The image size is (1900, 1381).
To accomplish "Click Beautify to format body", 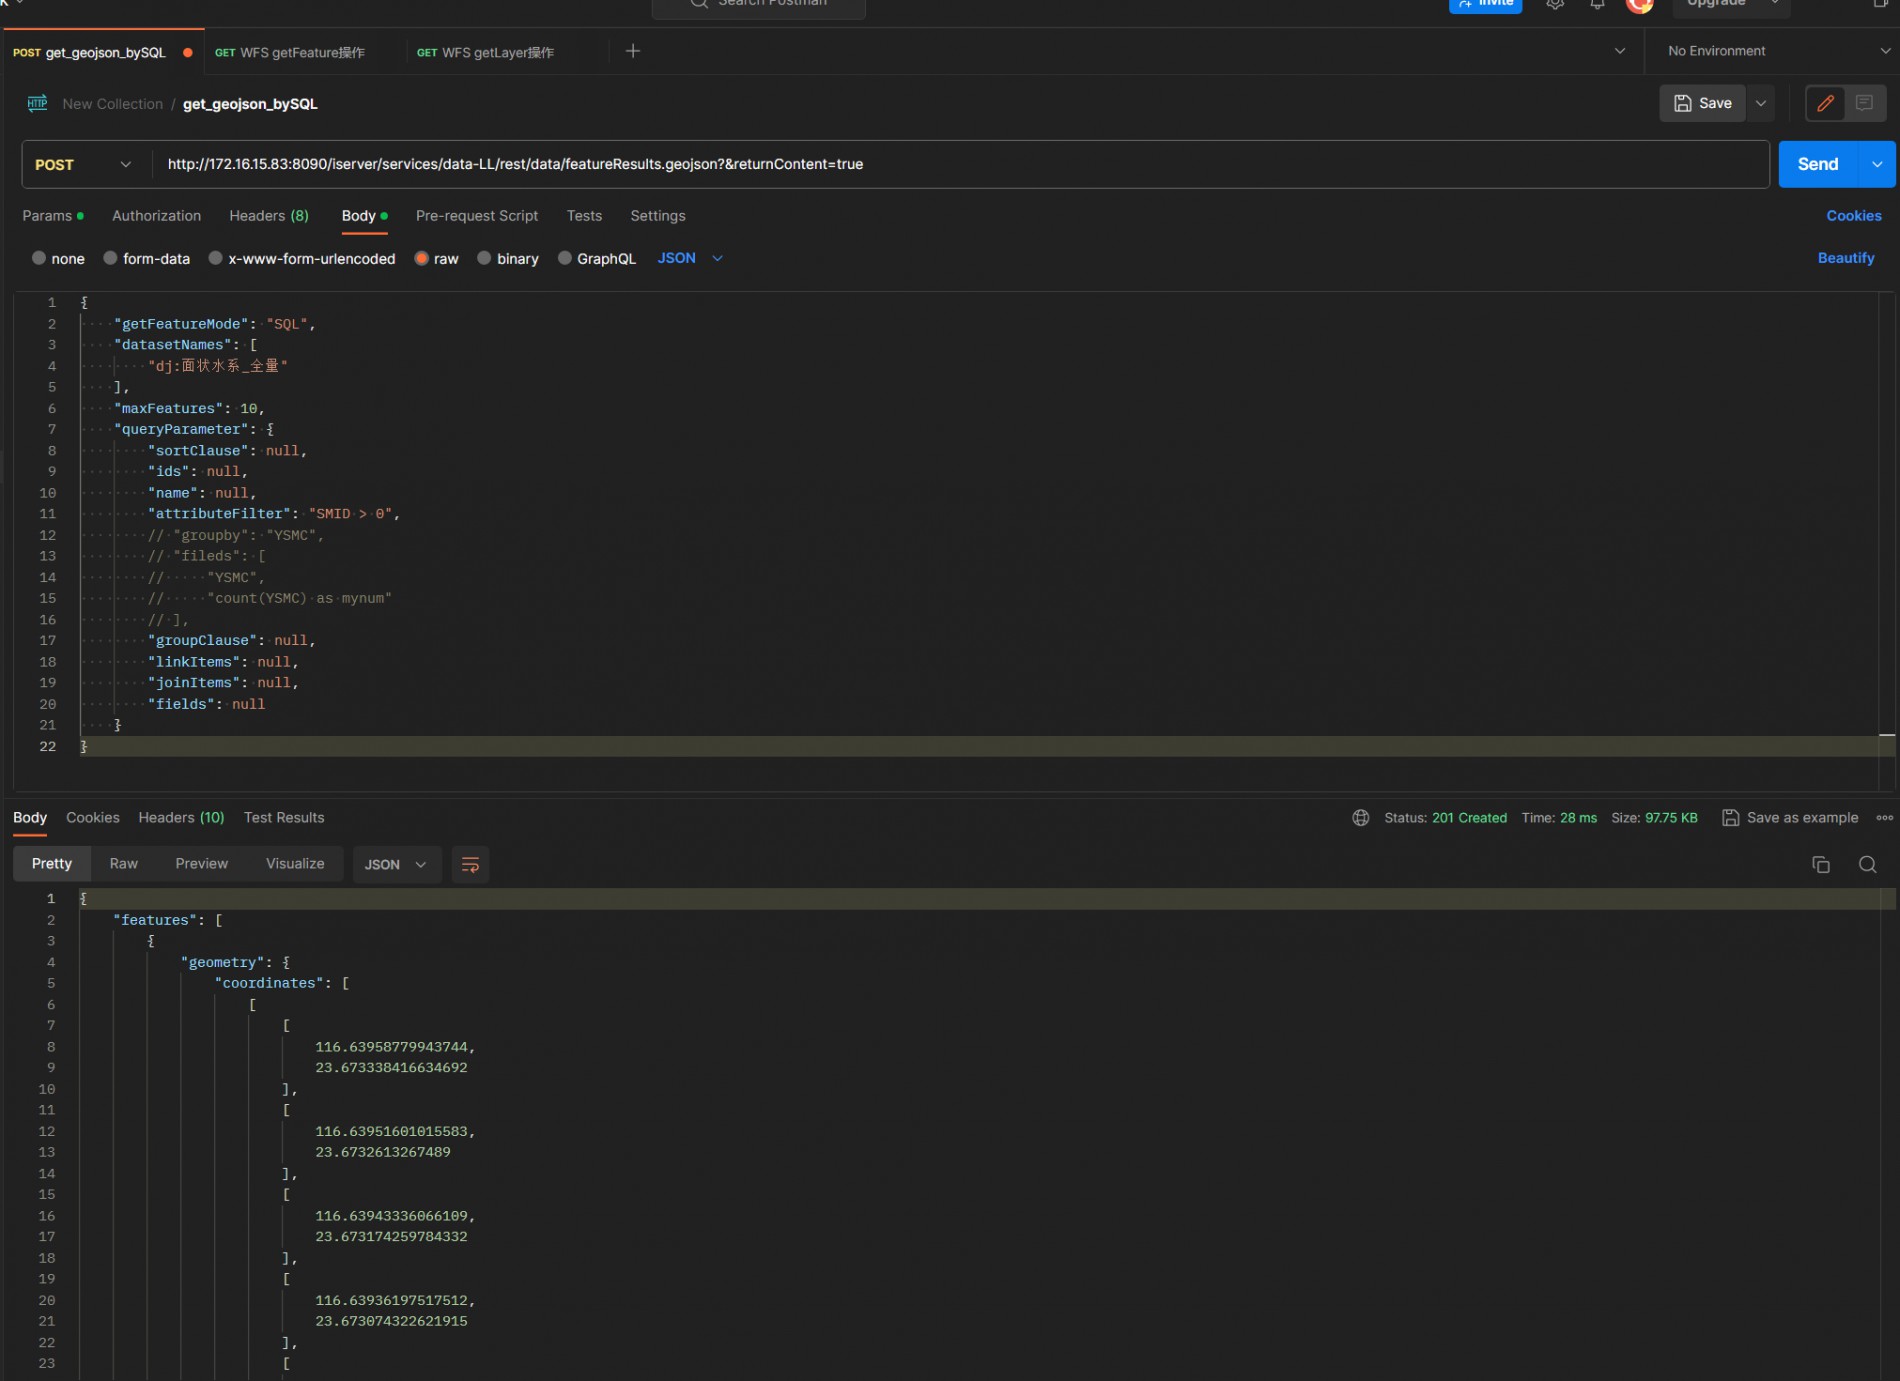I will point(1845,258).
